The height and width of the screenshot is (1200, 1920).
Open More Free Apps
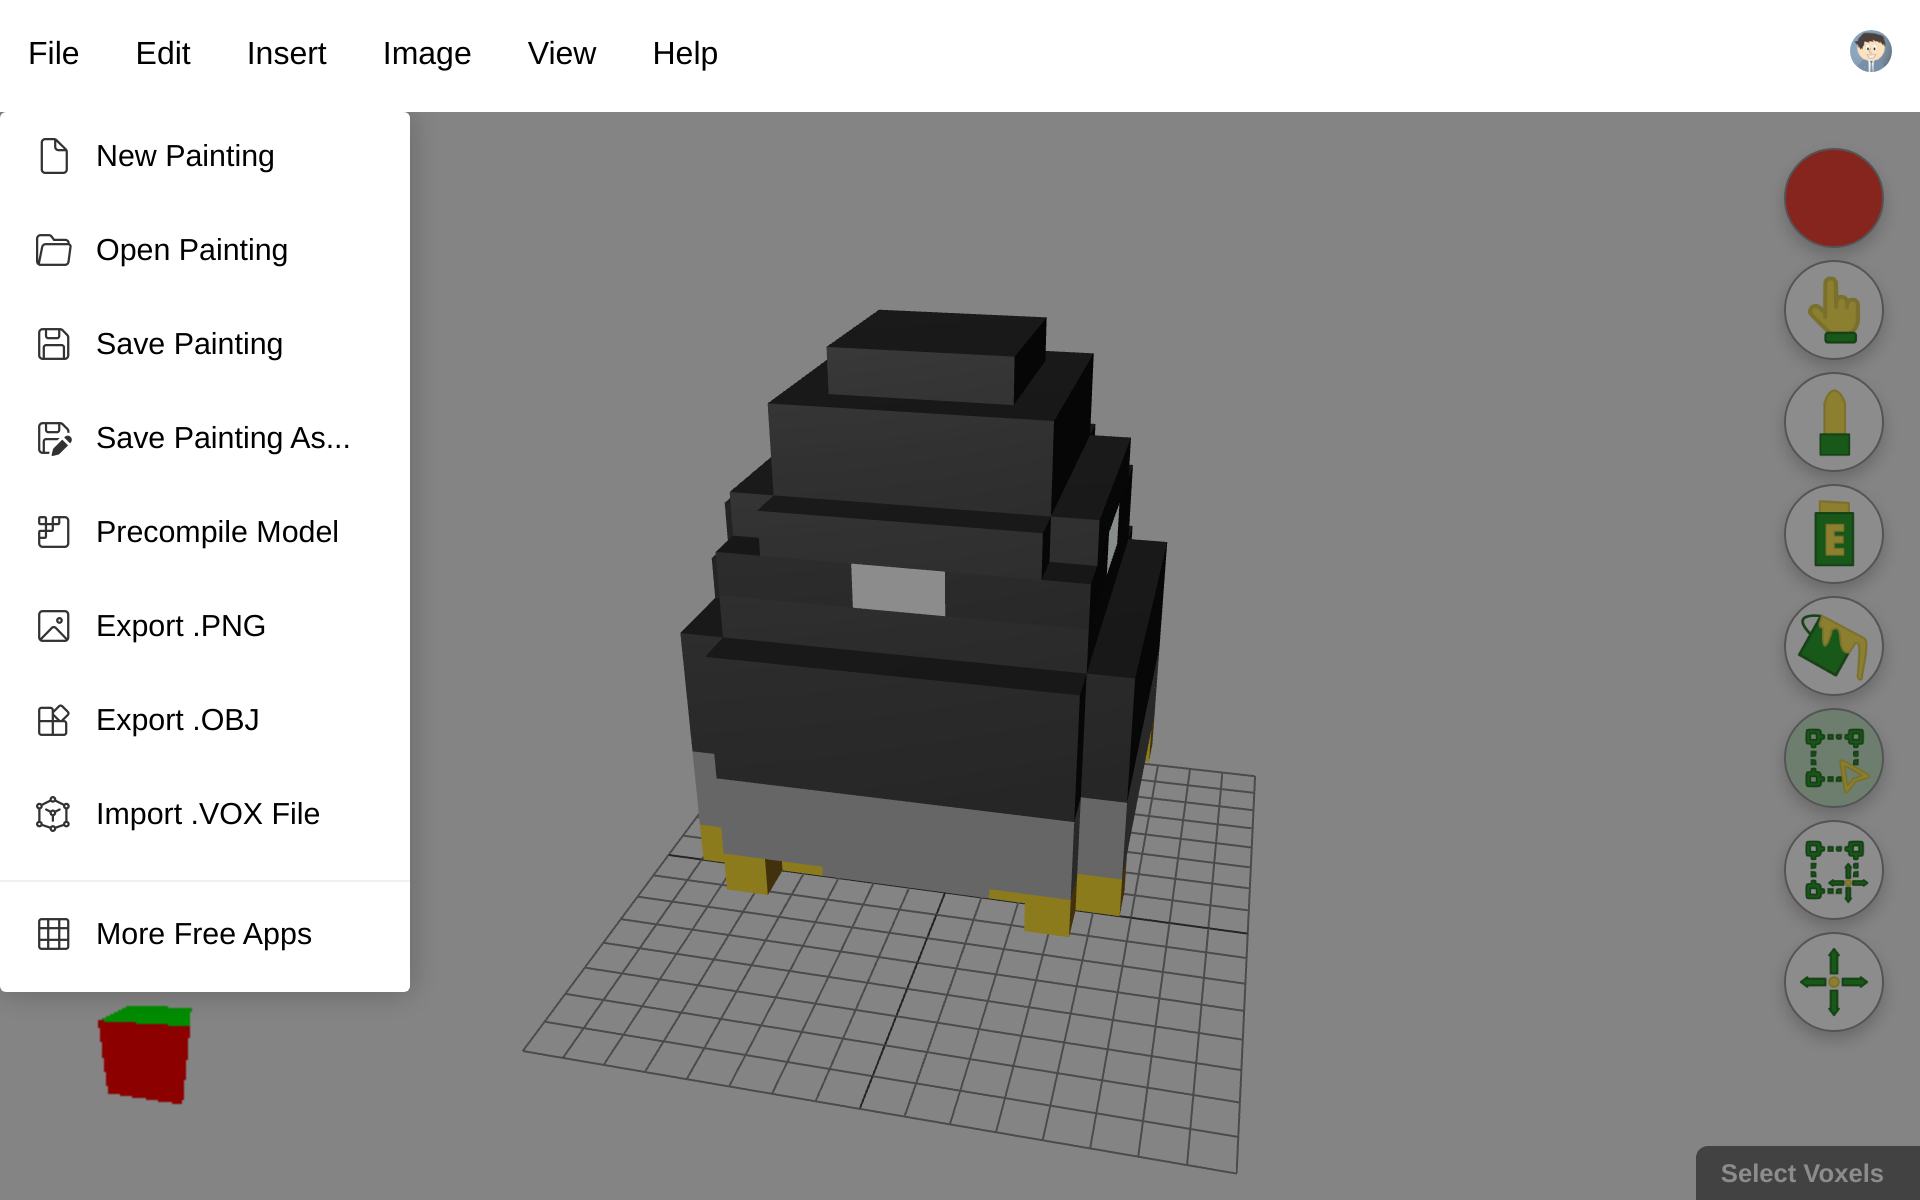click(203, 933)
